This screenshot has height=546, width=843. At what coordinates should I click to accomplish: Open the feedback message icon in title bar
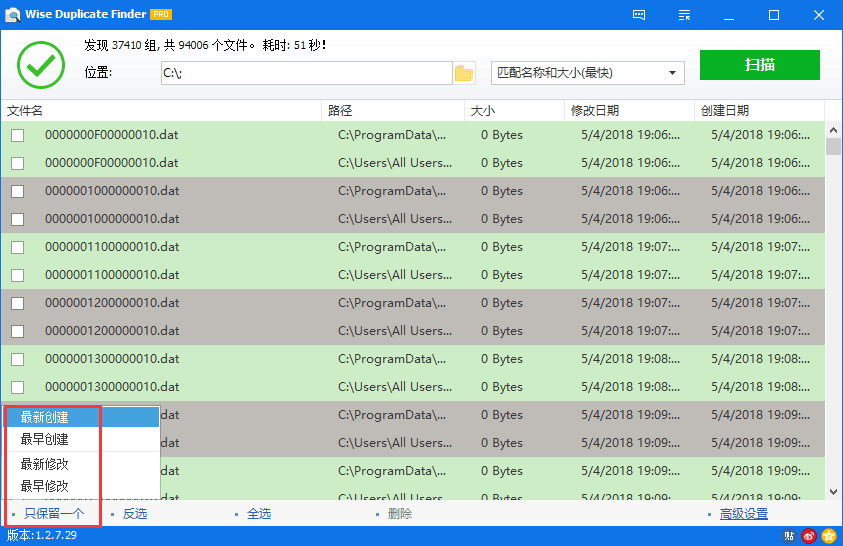tap(639, 15)
